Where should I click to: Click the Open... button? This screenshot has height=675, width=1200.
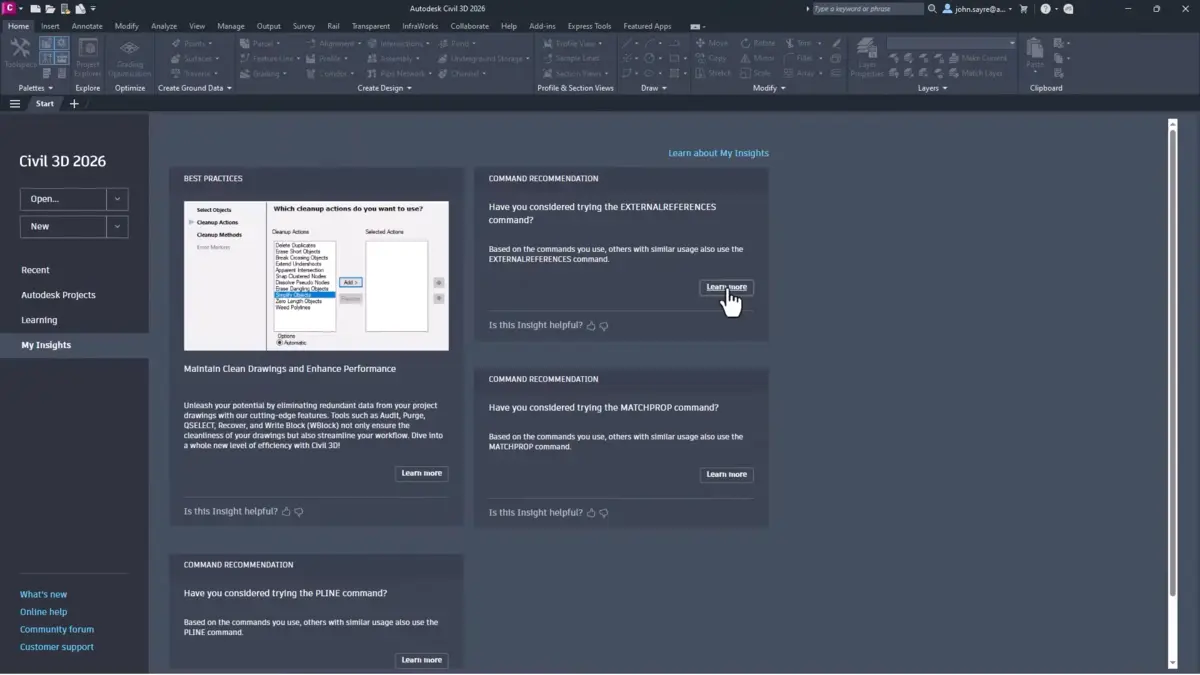pyautogui.click(x=63, y=199)
